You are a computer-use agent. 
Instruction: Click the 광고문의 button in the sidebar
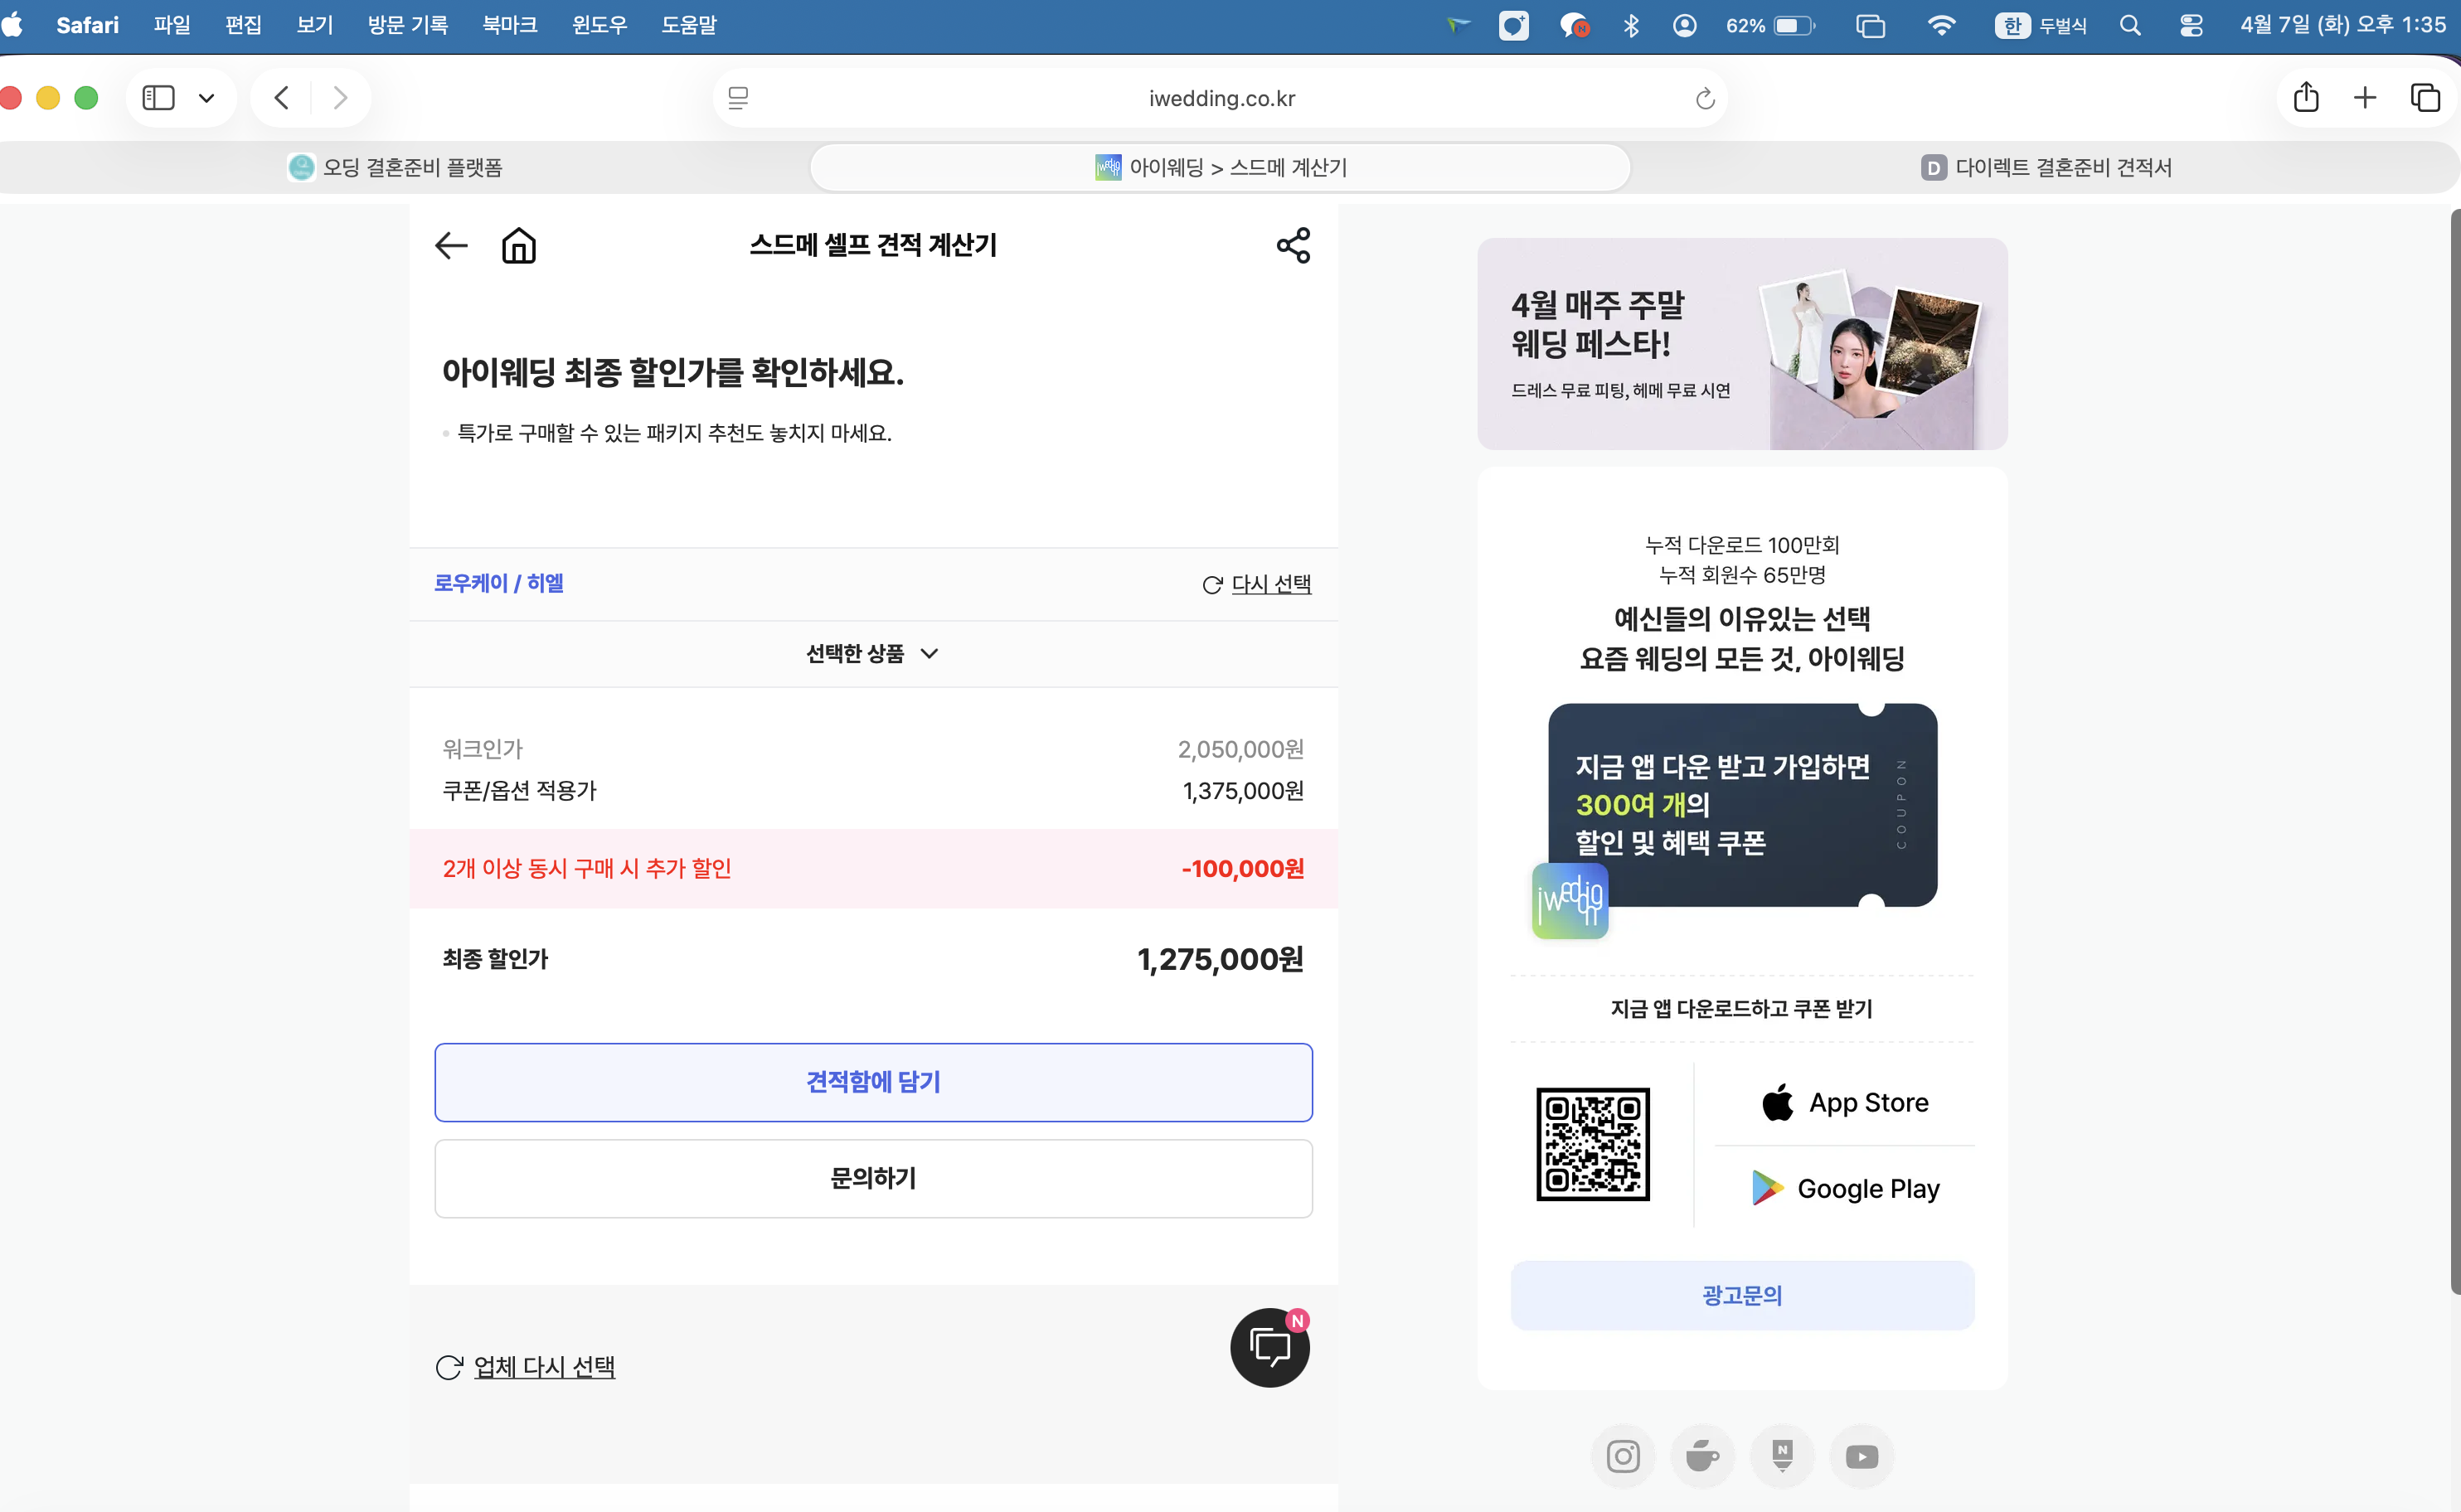coord(1741,1295)
